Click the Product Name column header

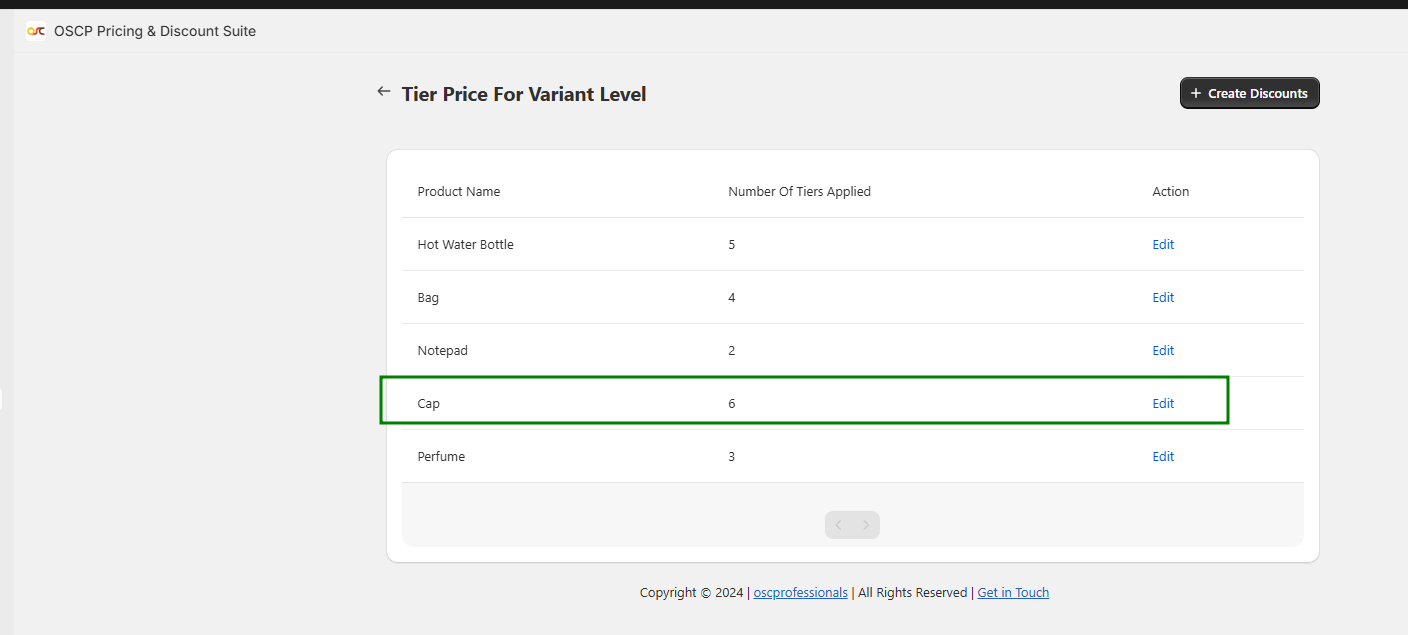pos(458,191)
